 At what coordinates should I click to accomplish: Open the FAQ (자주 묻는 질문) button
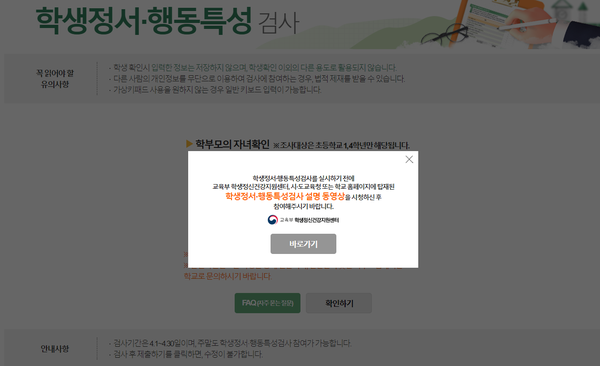267,303
